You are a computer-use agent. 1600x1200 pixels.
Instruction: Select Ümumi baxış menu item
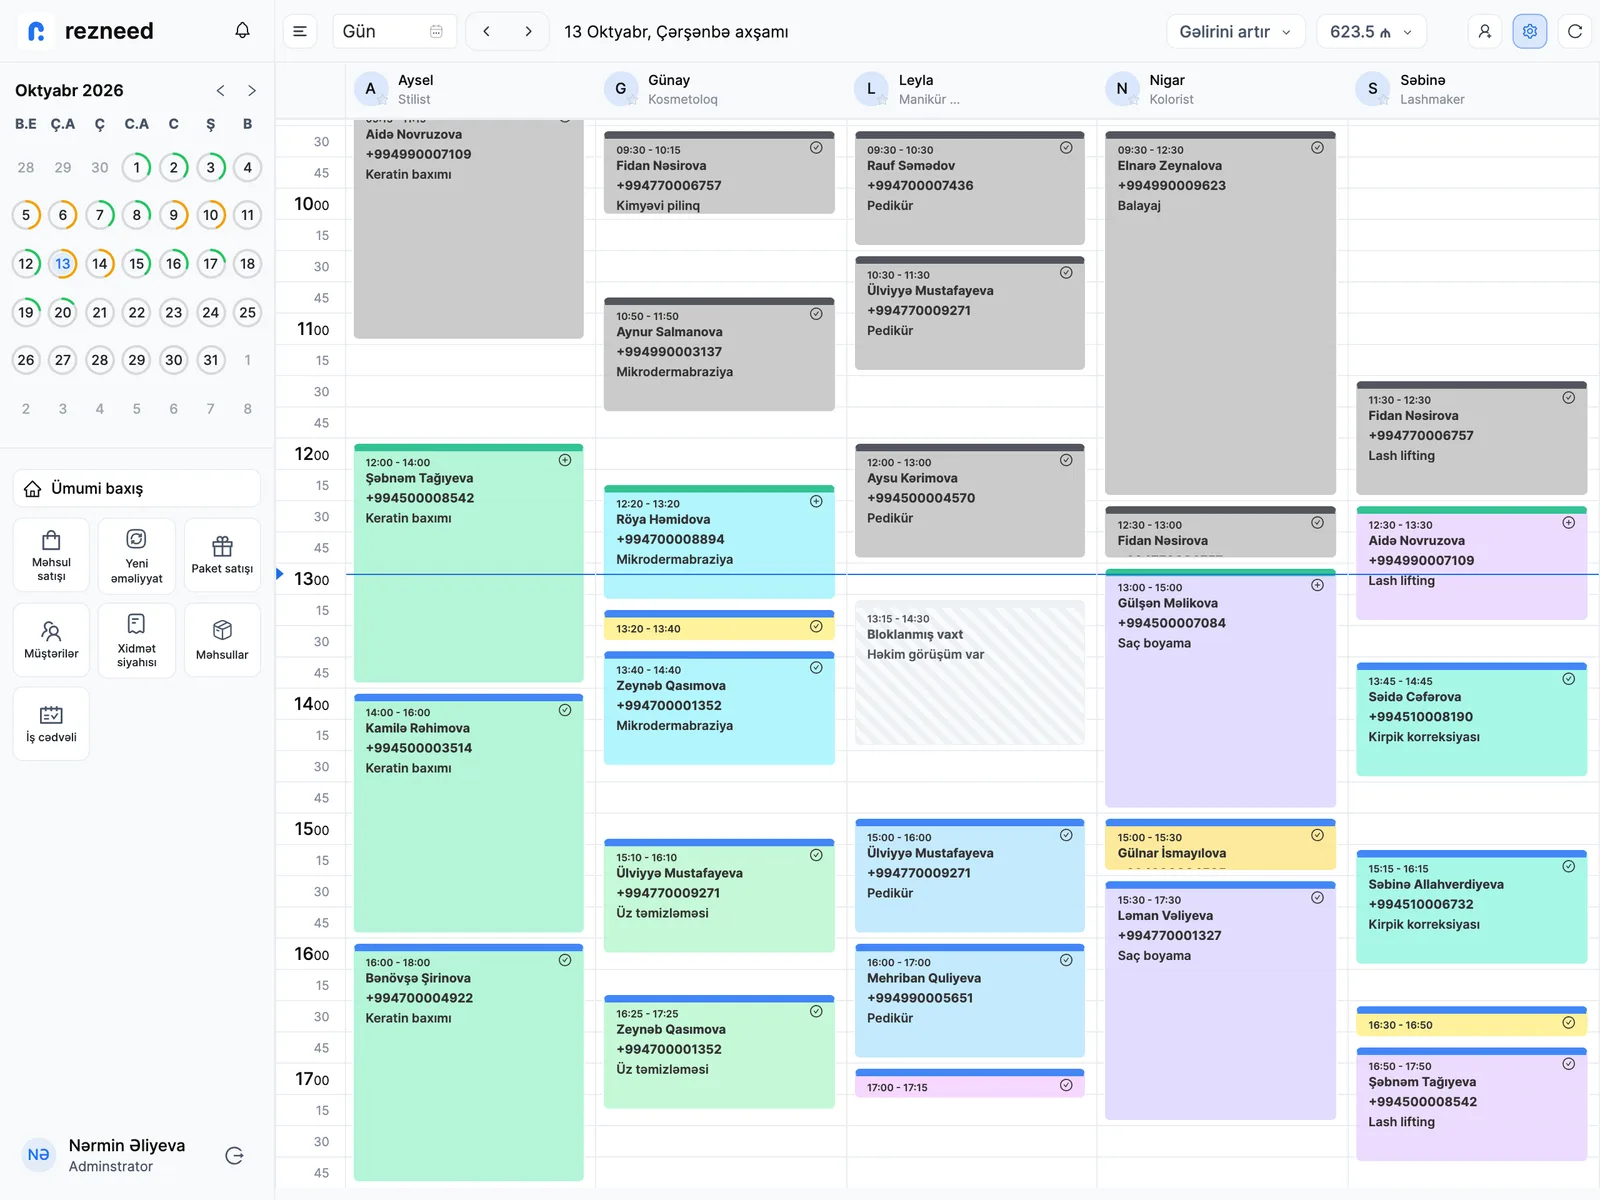tap(137, 488)
